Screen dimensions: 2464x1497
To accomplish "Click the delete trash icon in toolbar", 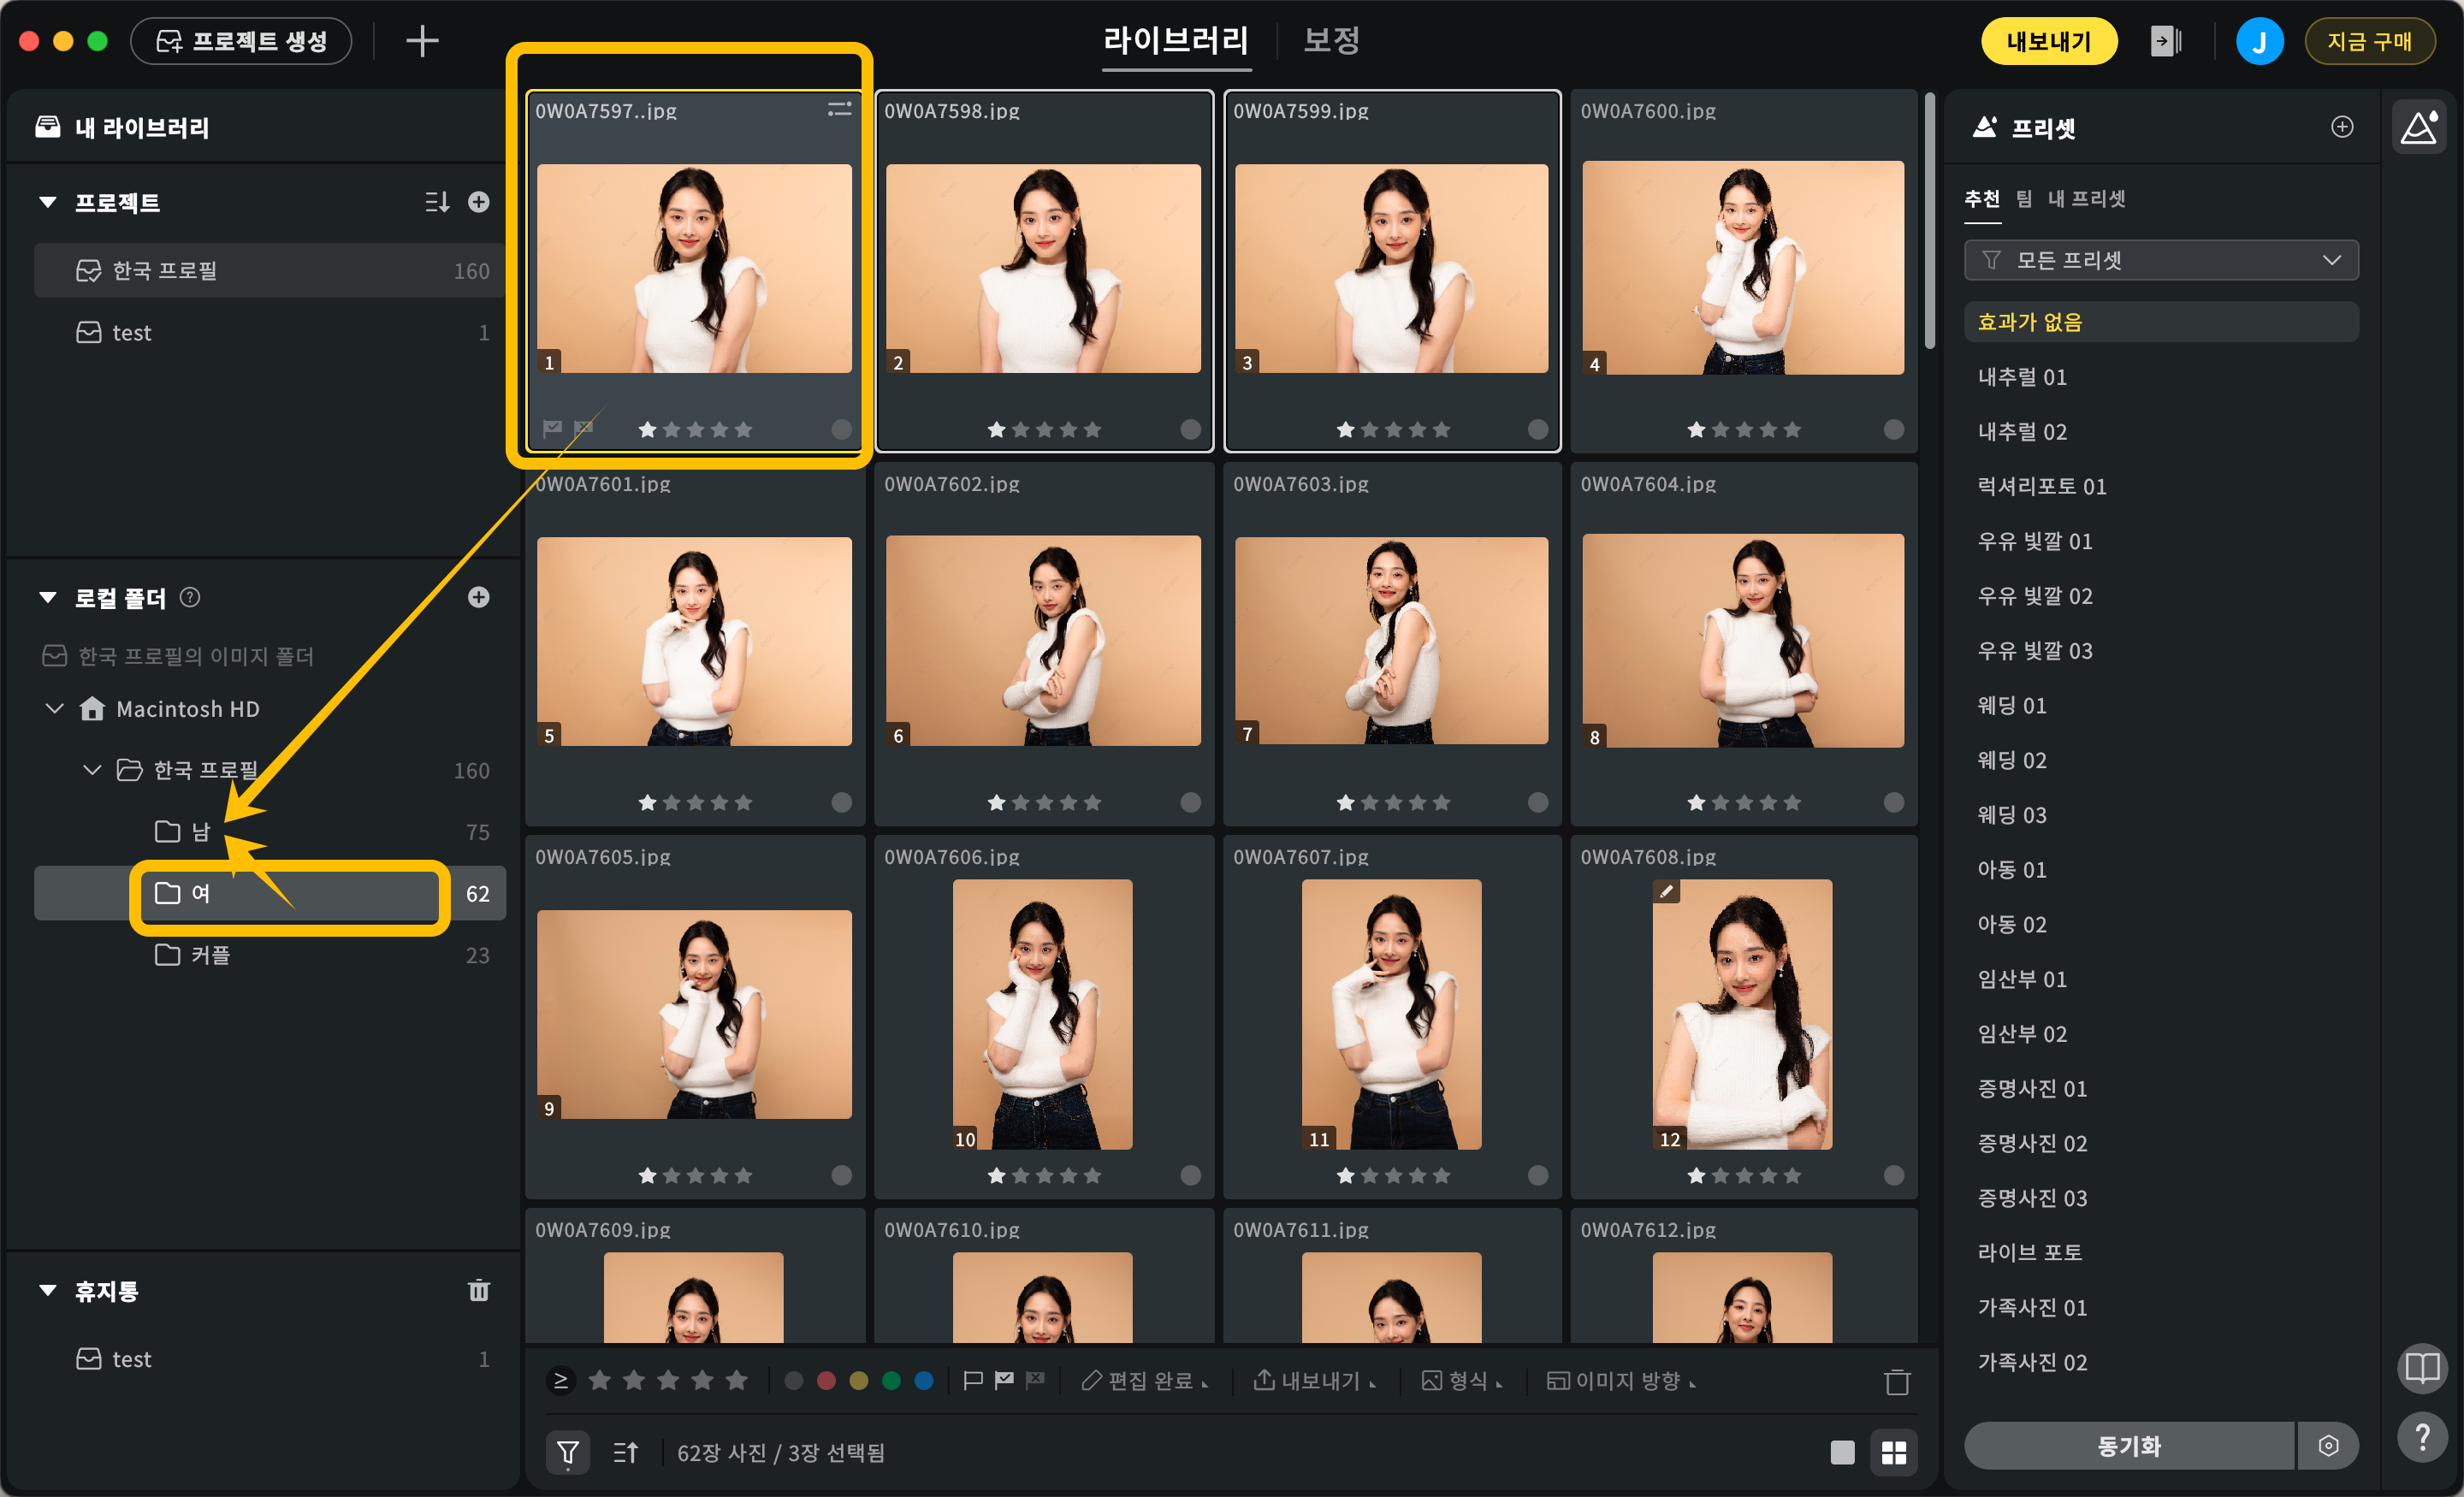I will tap(1897, 1381).
